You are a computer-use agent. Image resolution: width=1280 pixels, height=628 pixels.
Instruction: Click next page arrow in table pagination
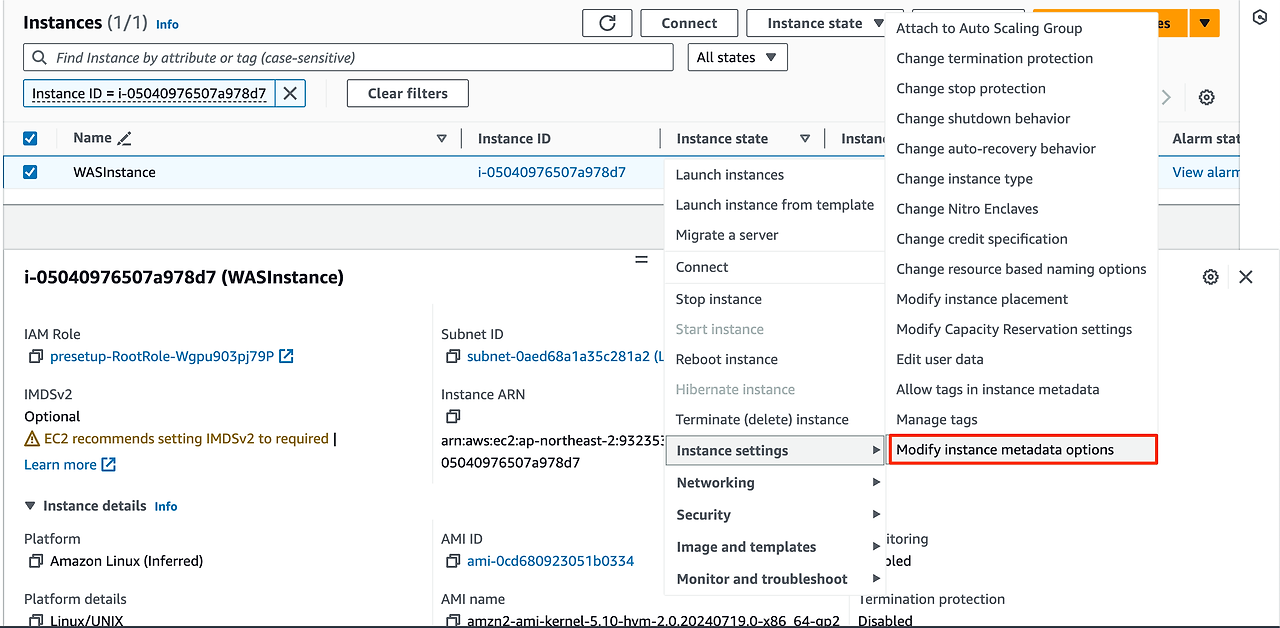tap(1166, 97)
